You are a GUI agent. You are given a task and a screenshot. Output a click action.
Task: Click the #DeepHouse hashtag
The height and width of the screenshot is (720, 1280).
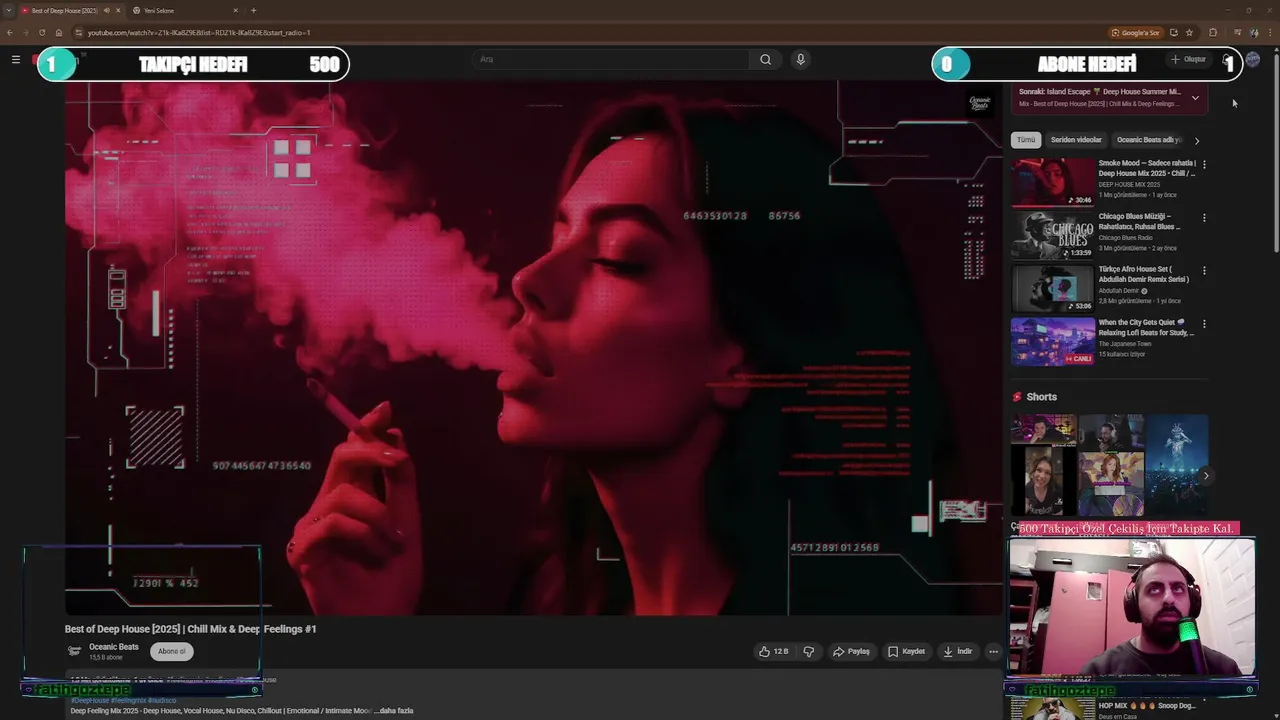(90, 700)
